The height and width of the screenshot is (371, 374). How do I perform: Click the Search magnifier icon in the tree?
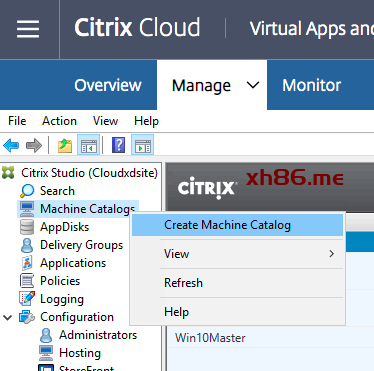(x=27, y=191)
